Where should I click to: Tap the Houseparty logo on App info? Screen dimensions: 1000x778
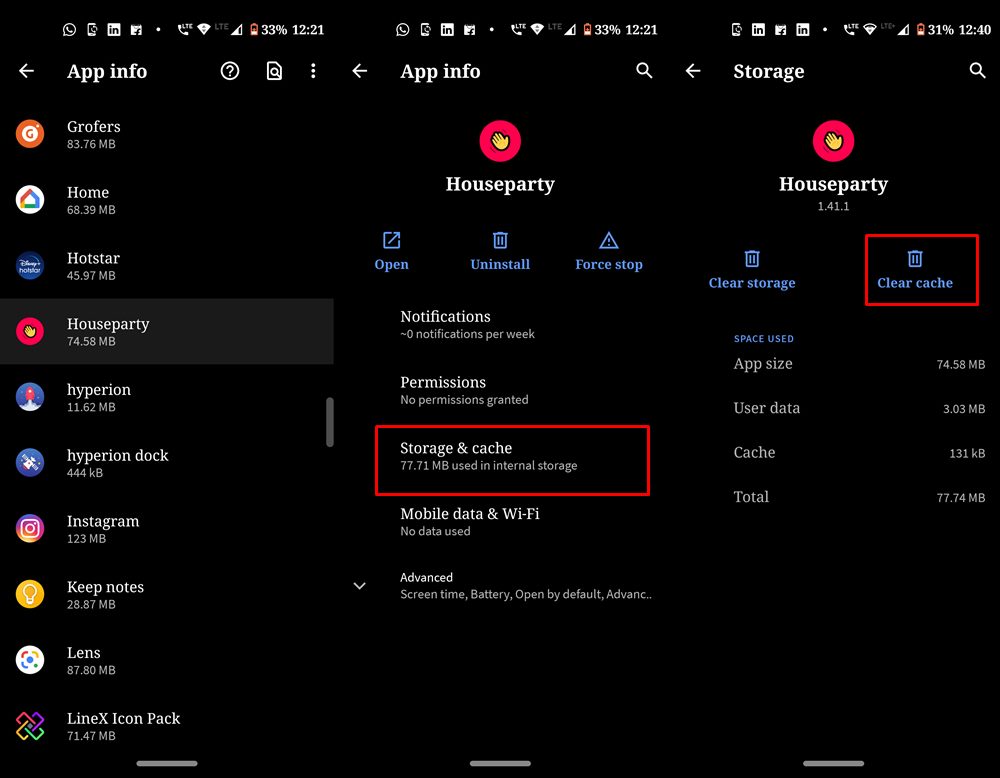(500, 141)
